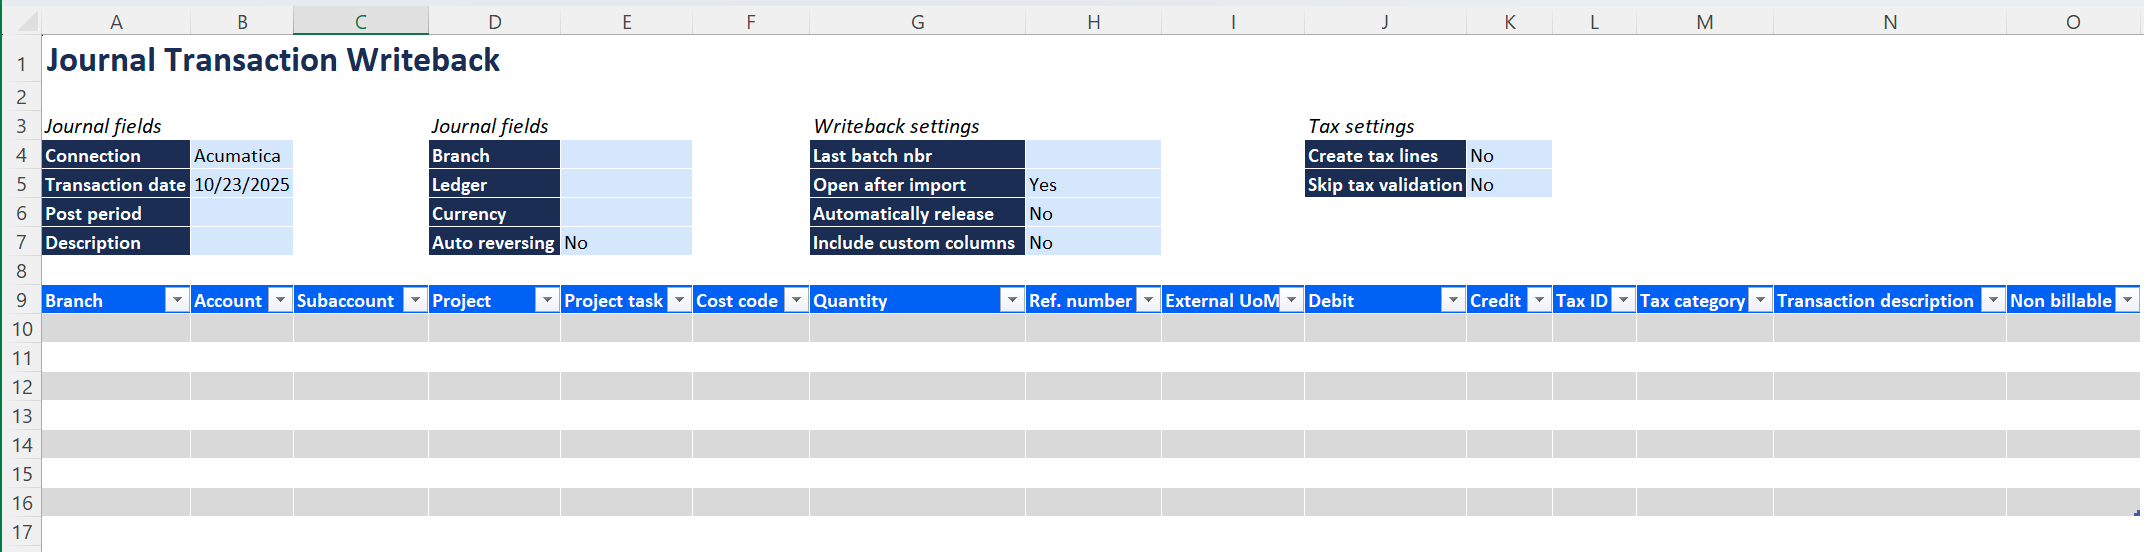Open the Non billable filter dropdown
2144x552 pixels.
(x=2128, y=300)
